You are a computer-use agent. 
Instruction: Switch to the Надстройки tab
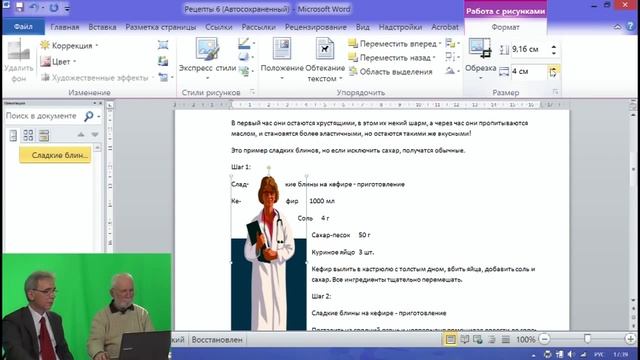tap(400, 27)
